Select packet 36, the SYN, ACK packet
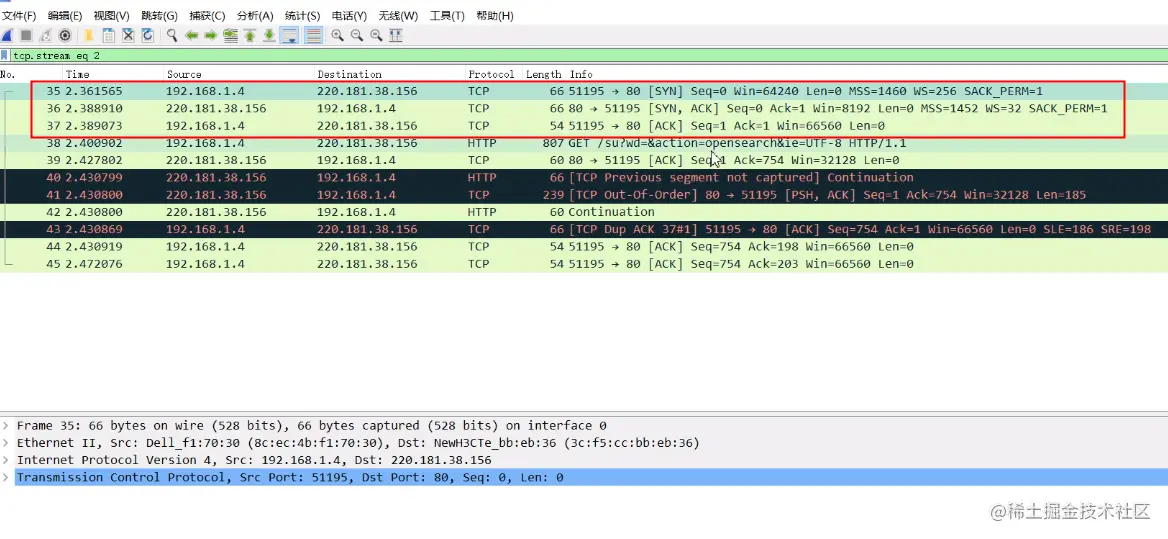The width and height of the screenshot is (1168, 539). [x=584, y=109]
